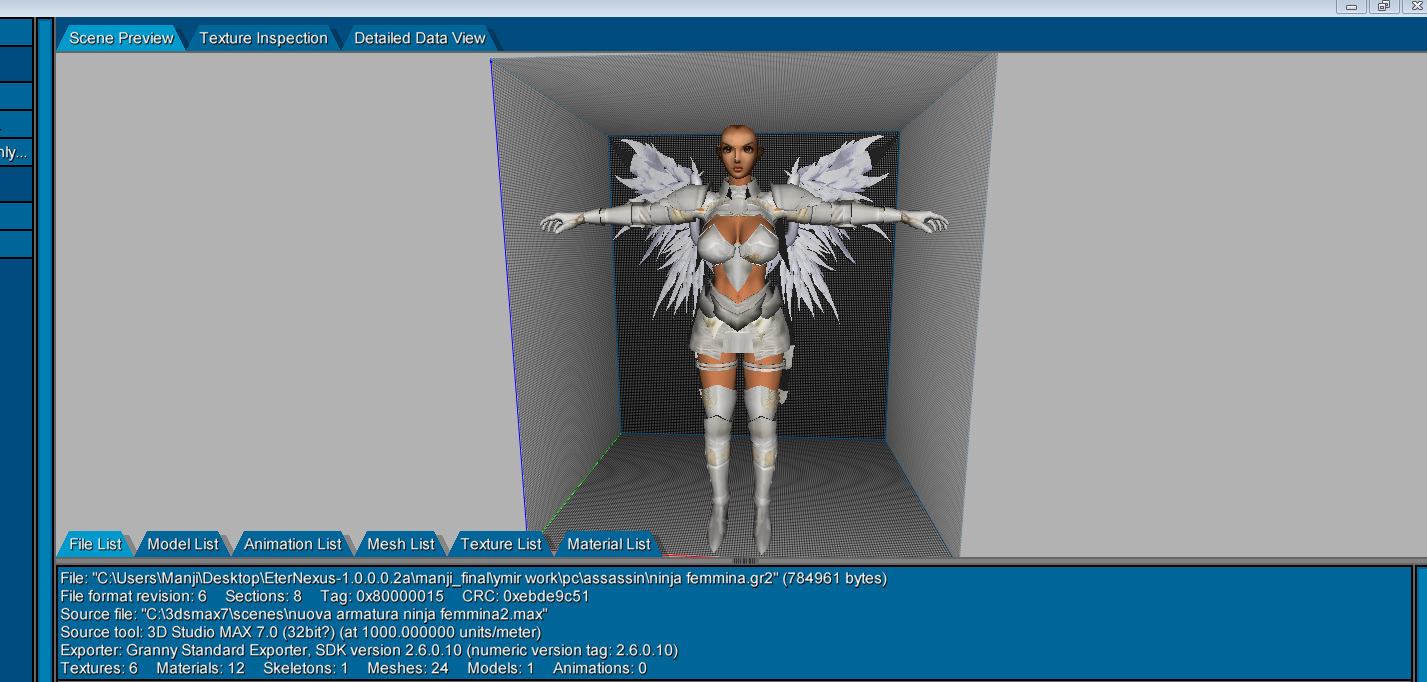This screenshot has width=1427, height=682.
Task: Open the Texture Inspection tab
Action: click(263, 38)
